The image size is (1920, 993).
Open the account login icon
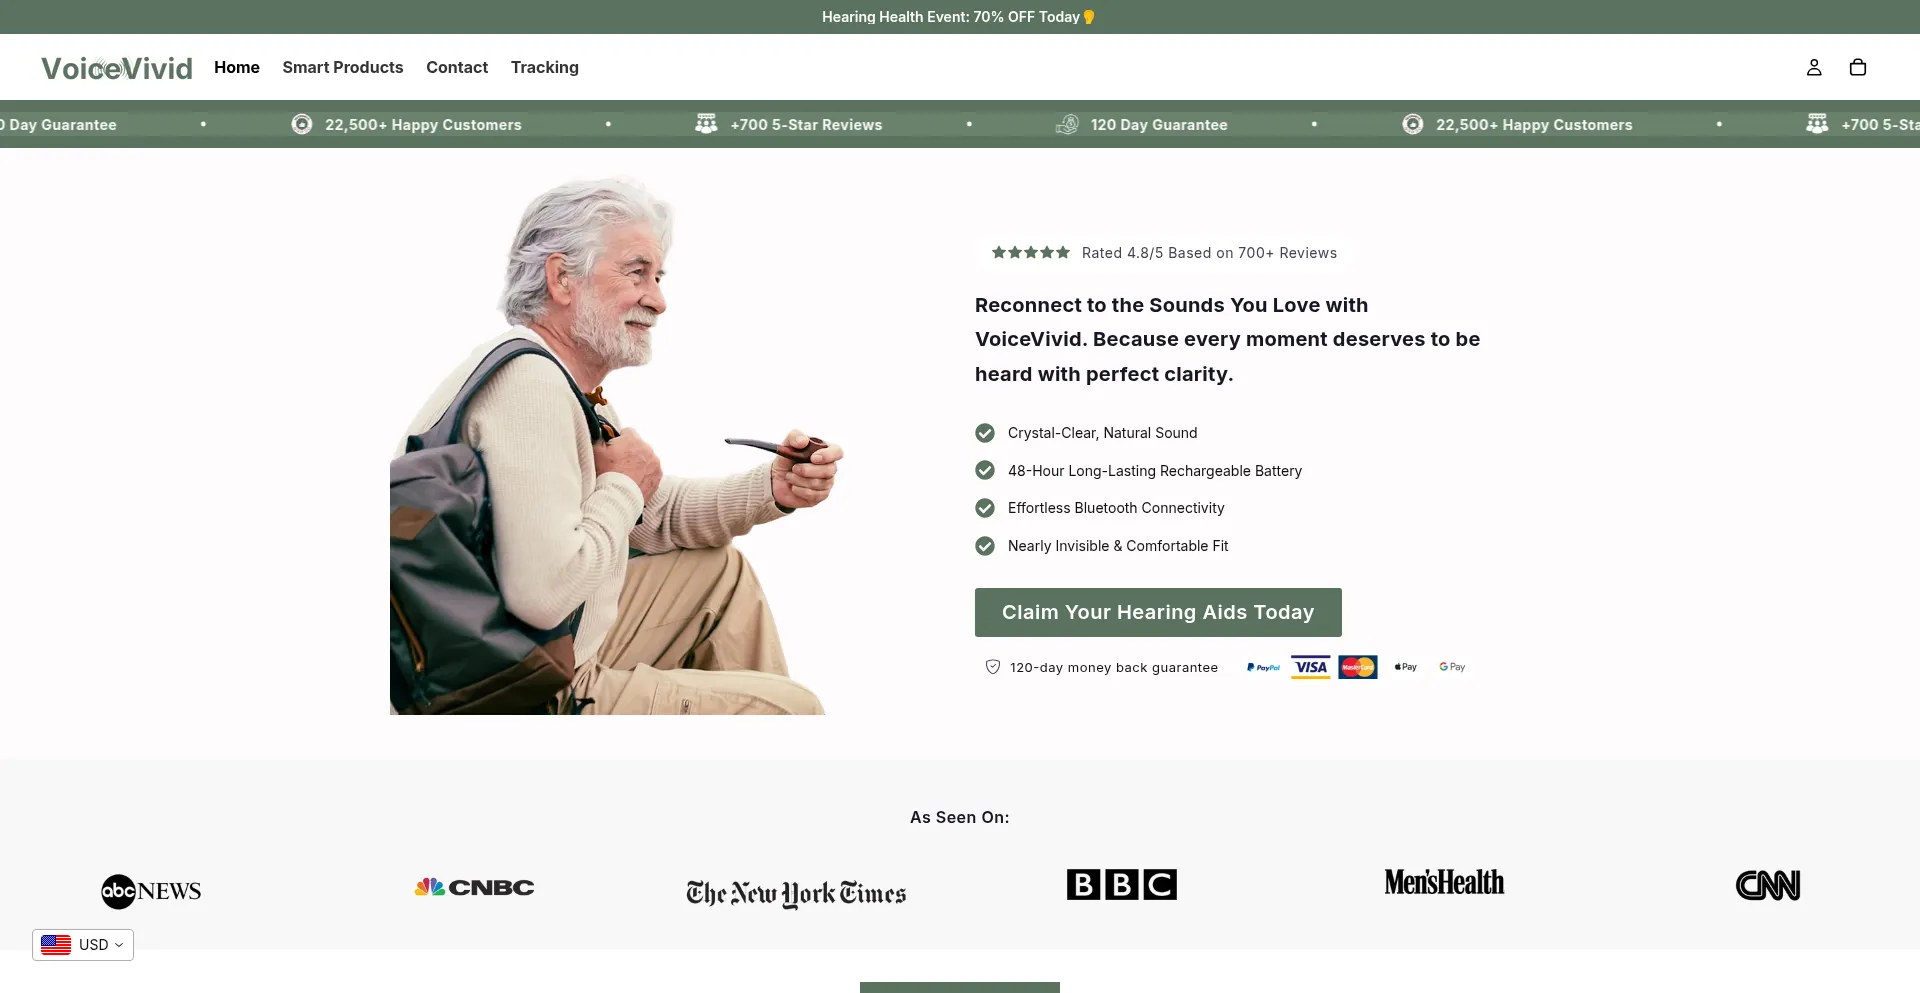click(x=1814, y=67)
